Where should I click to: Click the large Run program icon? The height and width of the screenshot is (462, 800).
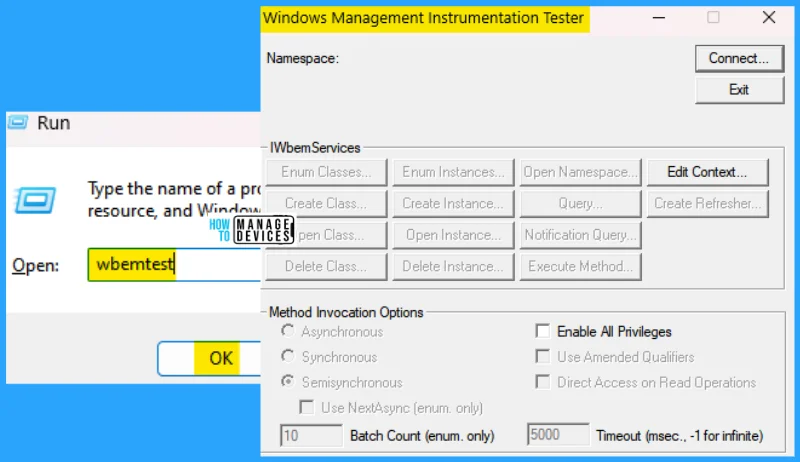35,200
